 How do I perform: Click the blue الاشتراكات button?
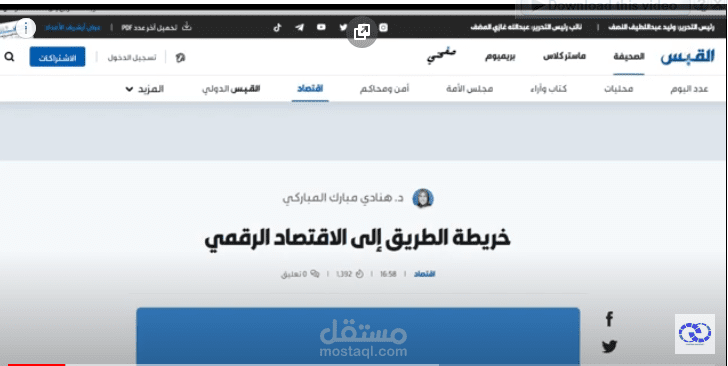click(58, 57)
